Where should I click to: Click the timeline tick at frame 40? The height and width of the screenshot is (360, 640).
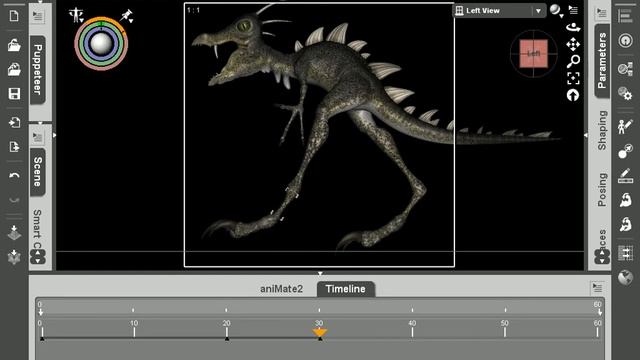[x=412, y=332]
